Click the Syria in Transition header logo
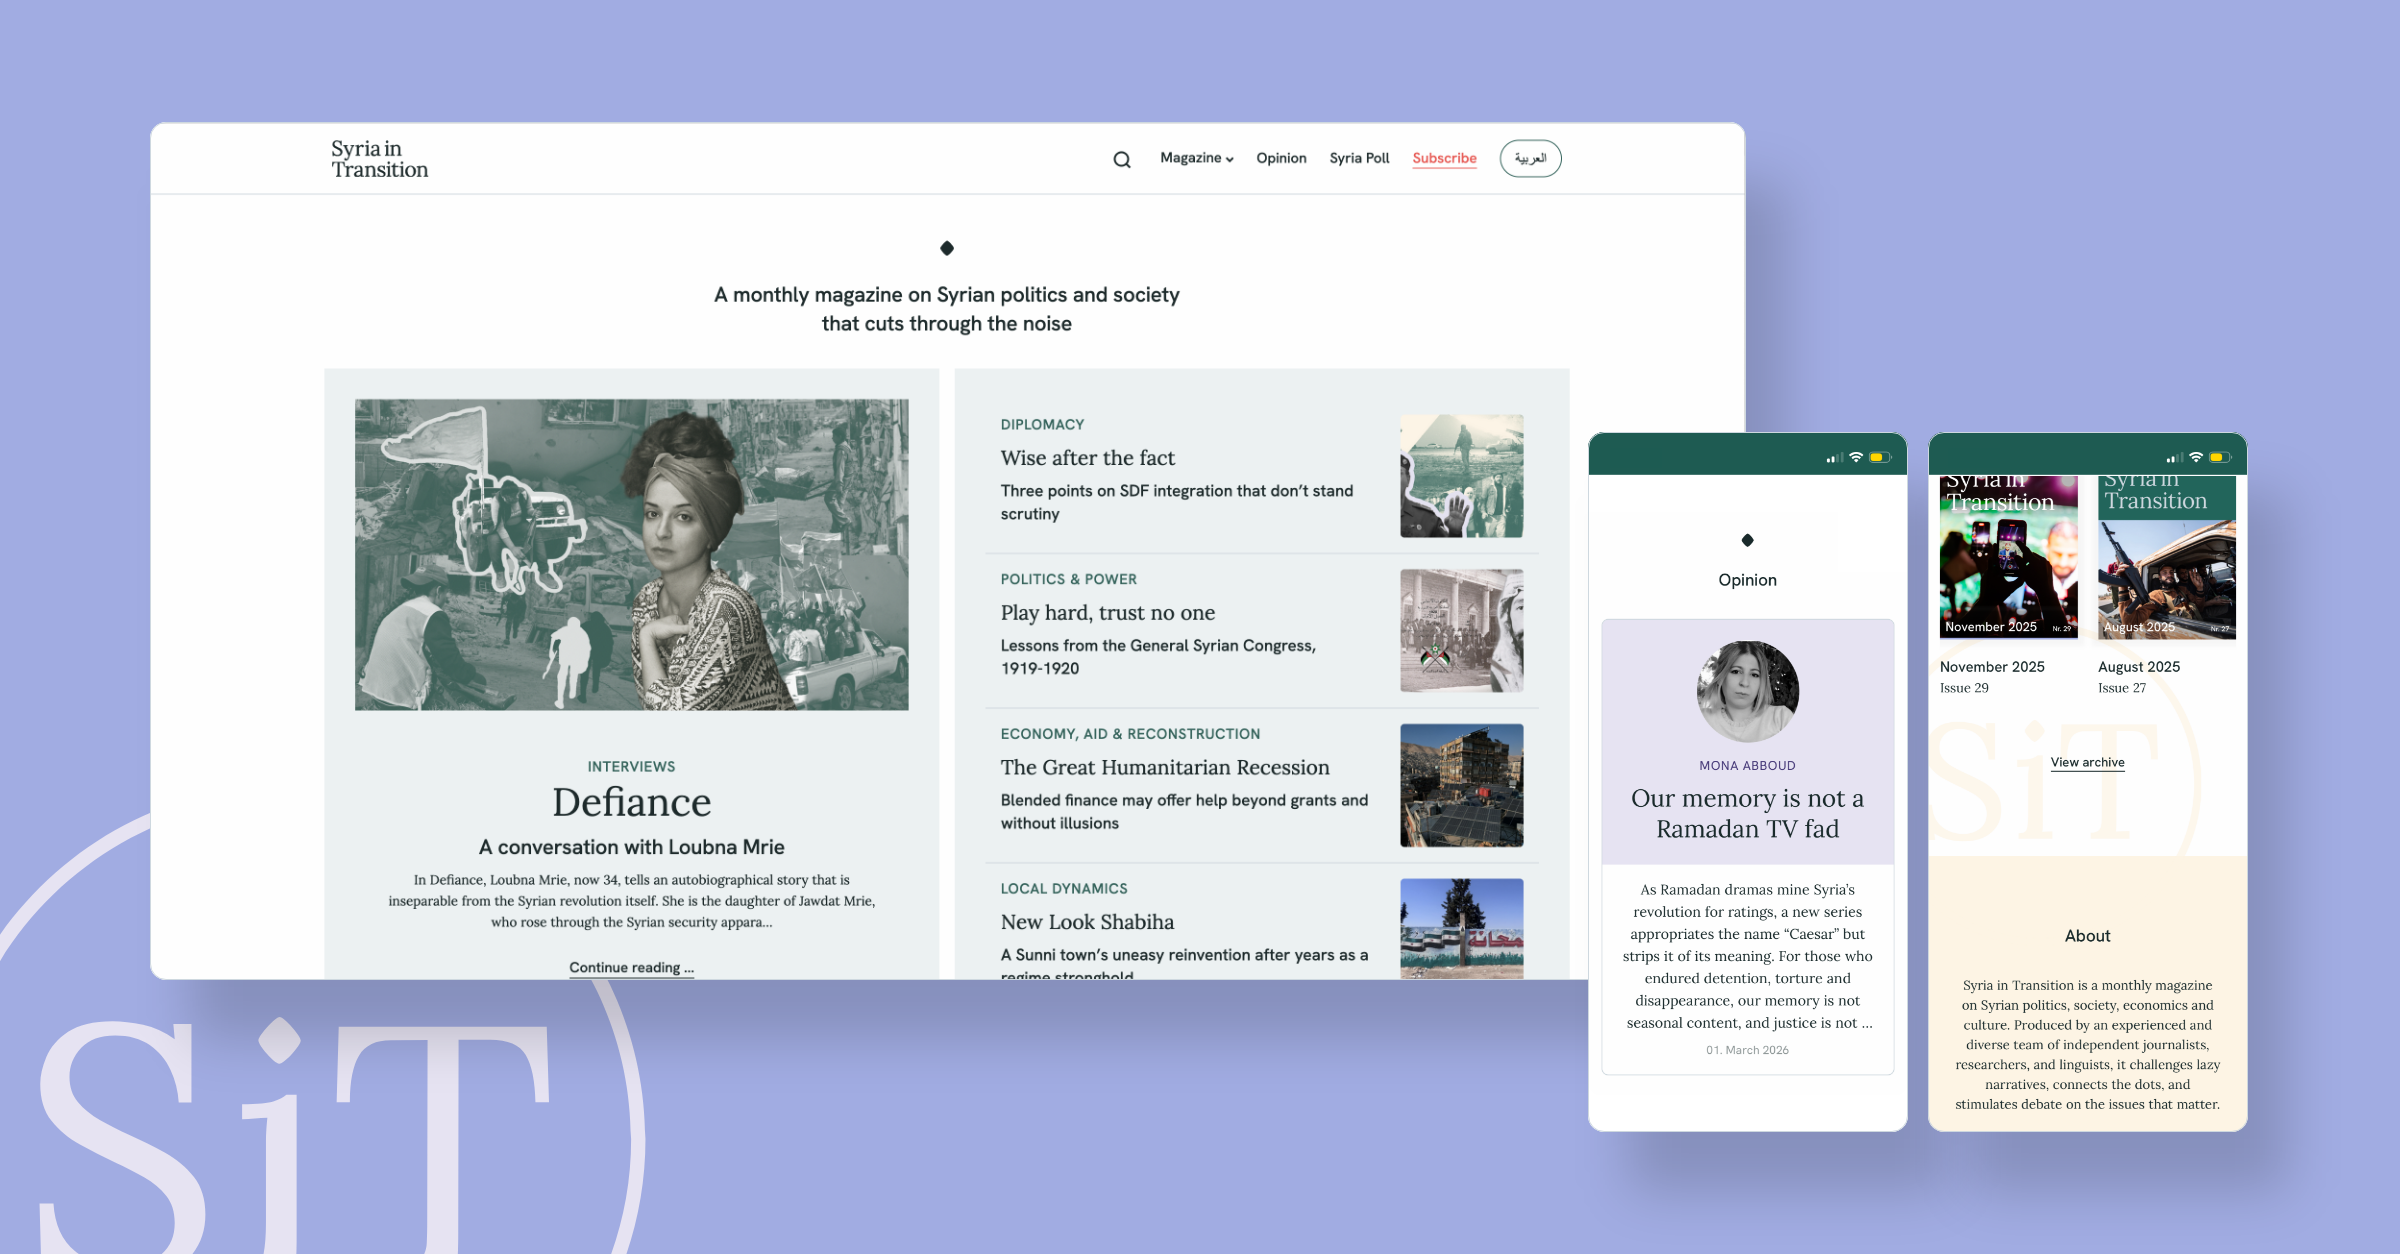2400x1254 pixels. [x=380, y=159]
